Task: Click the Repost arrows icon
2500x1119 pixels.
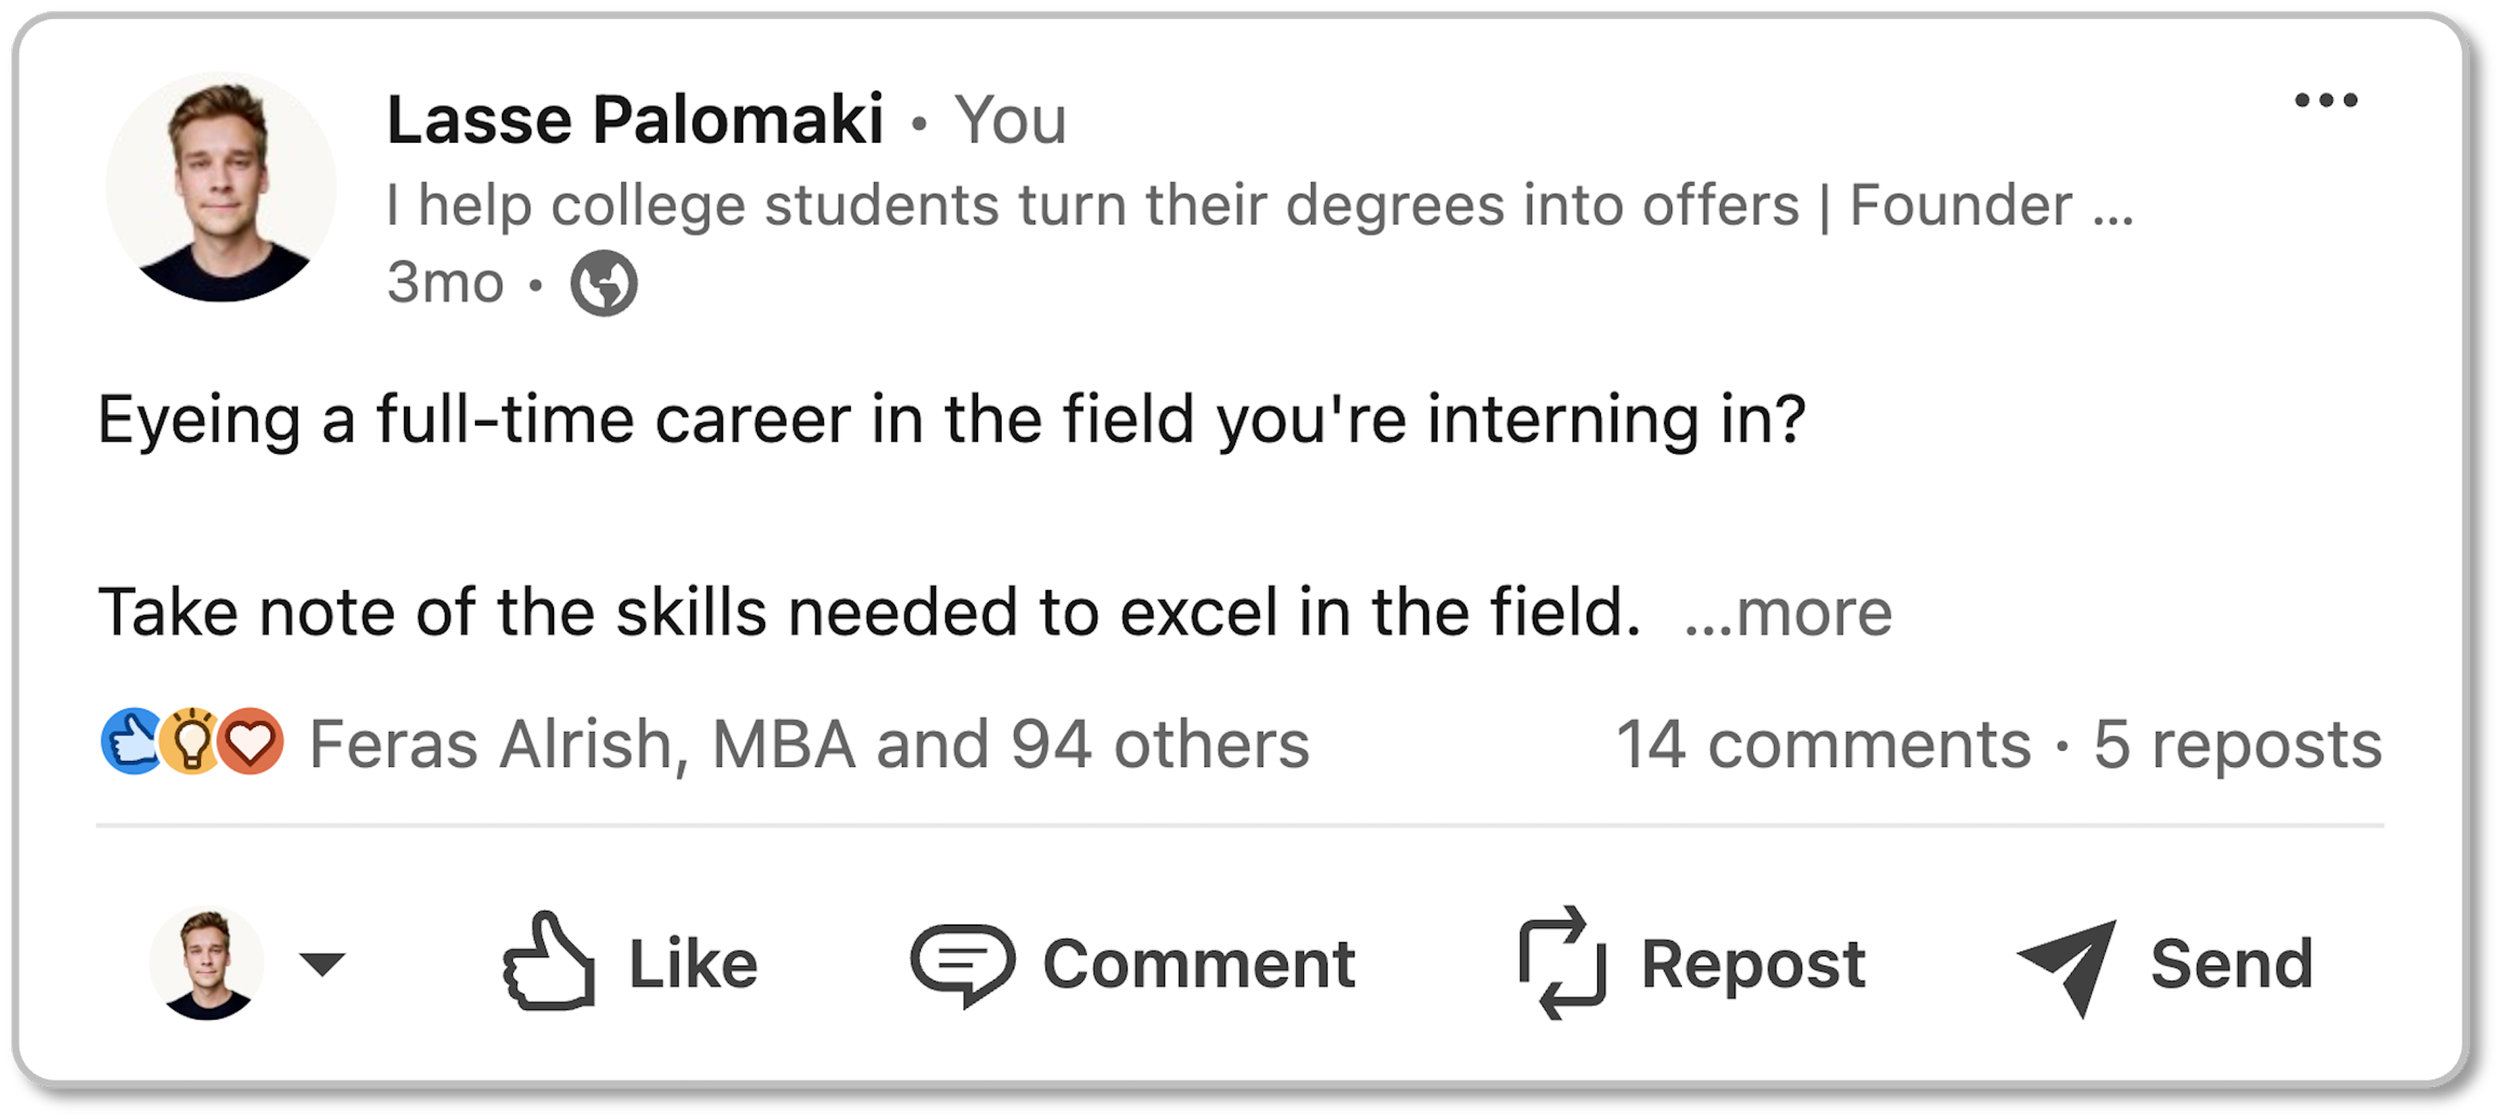Action: [x=1562, y=962]
